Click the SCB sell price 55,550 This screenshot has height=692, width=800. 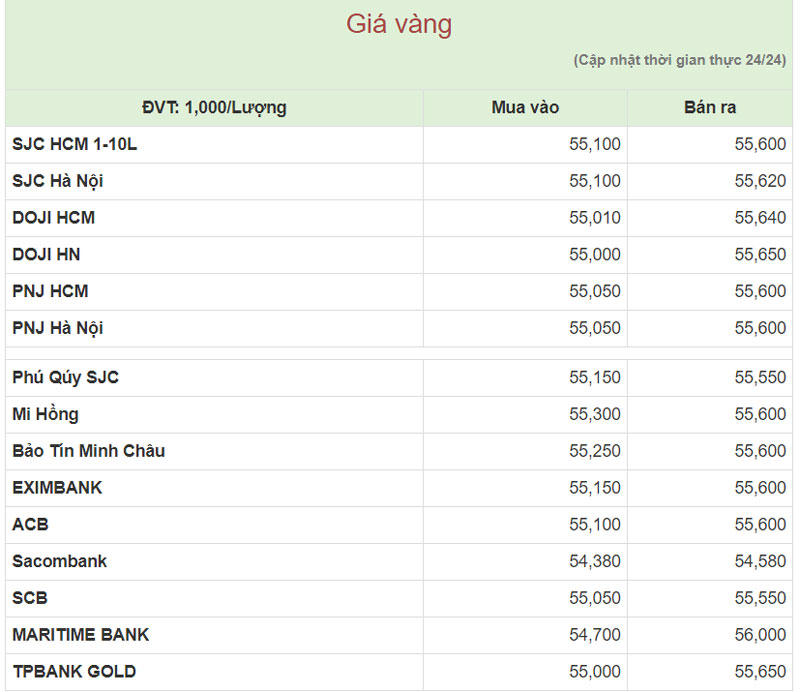tap(760, 598)
